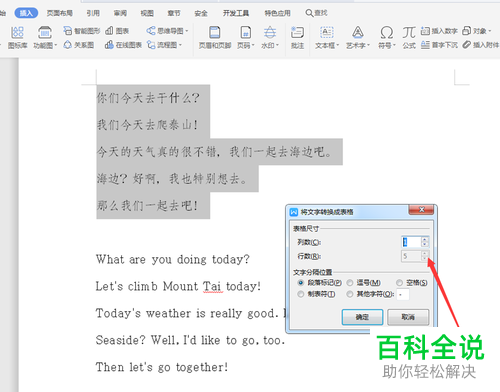Click the 列数(C) columns input field

[411, 242]
